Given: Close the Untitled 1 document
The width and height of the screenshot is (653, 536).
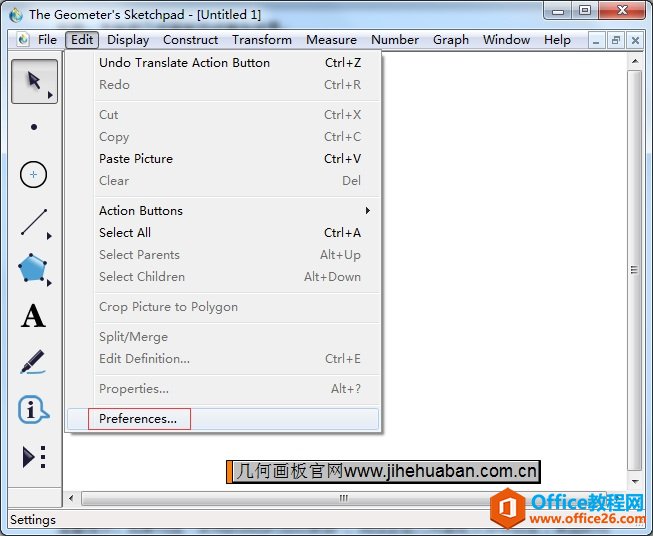Looking at the screenshot, I should pos(635,40).
